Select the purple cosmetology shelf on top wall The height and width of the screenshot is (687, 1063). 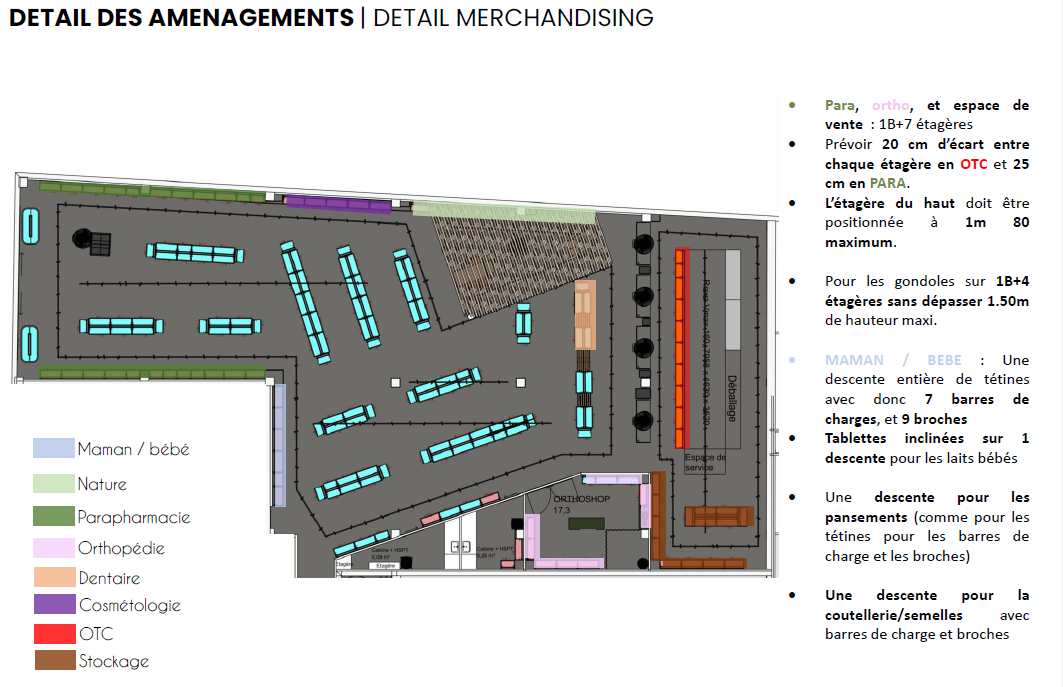pos(338,205)
